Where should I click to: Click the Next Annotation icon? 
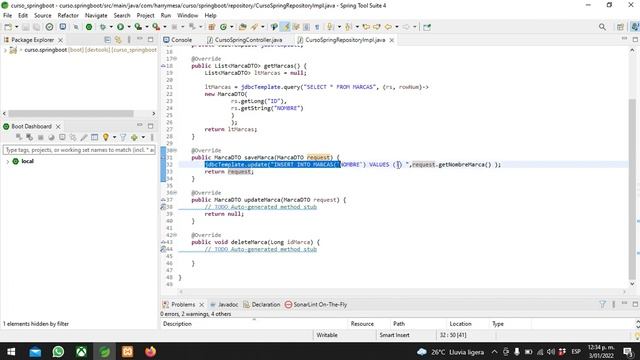coord(330,27)
